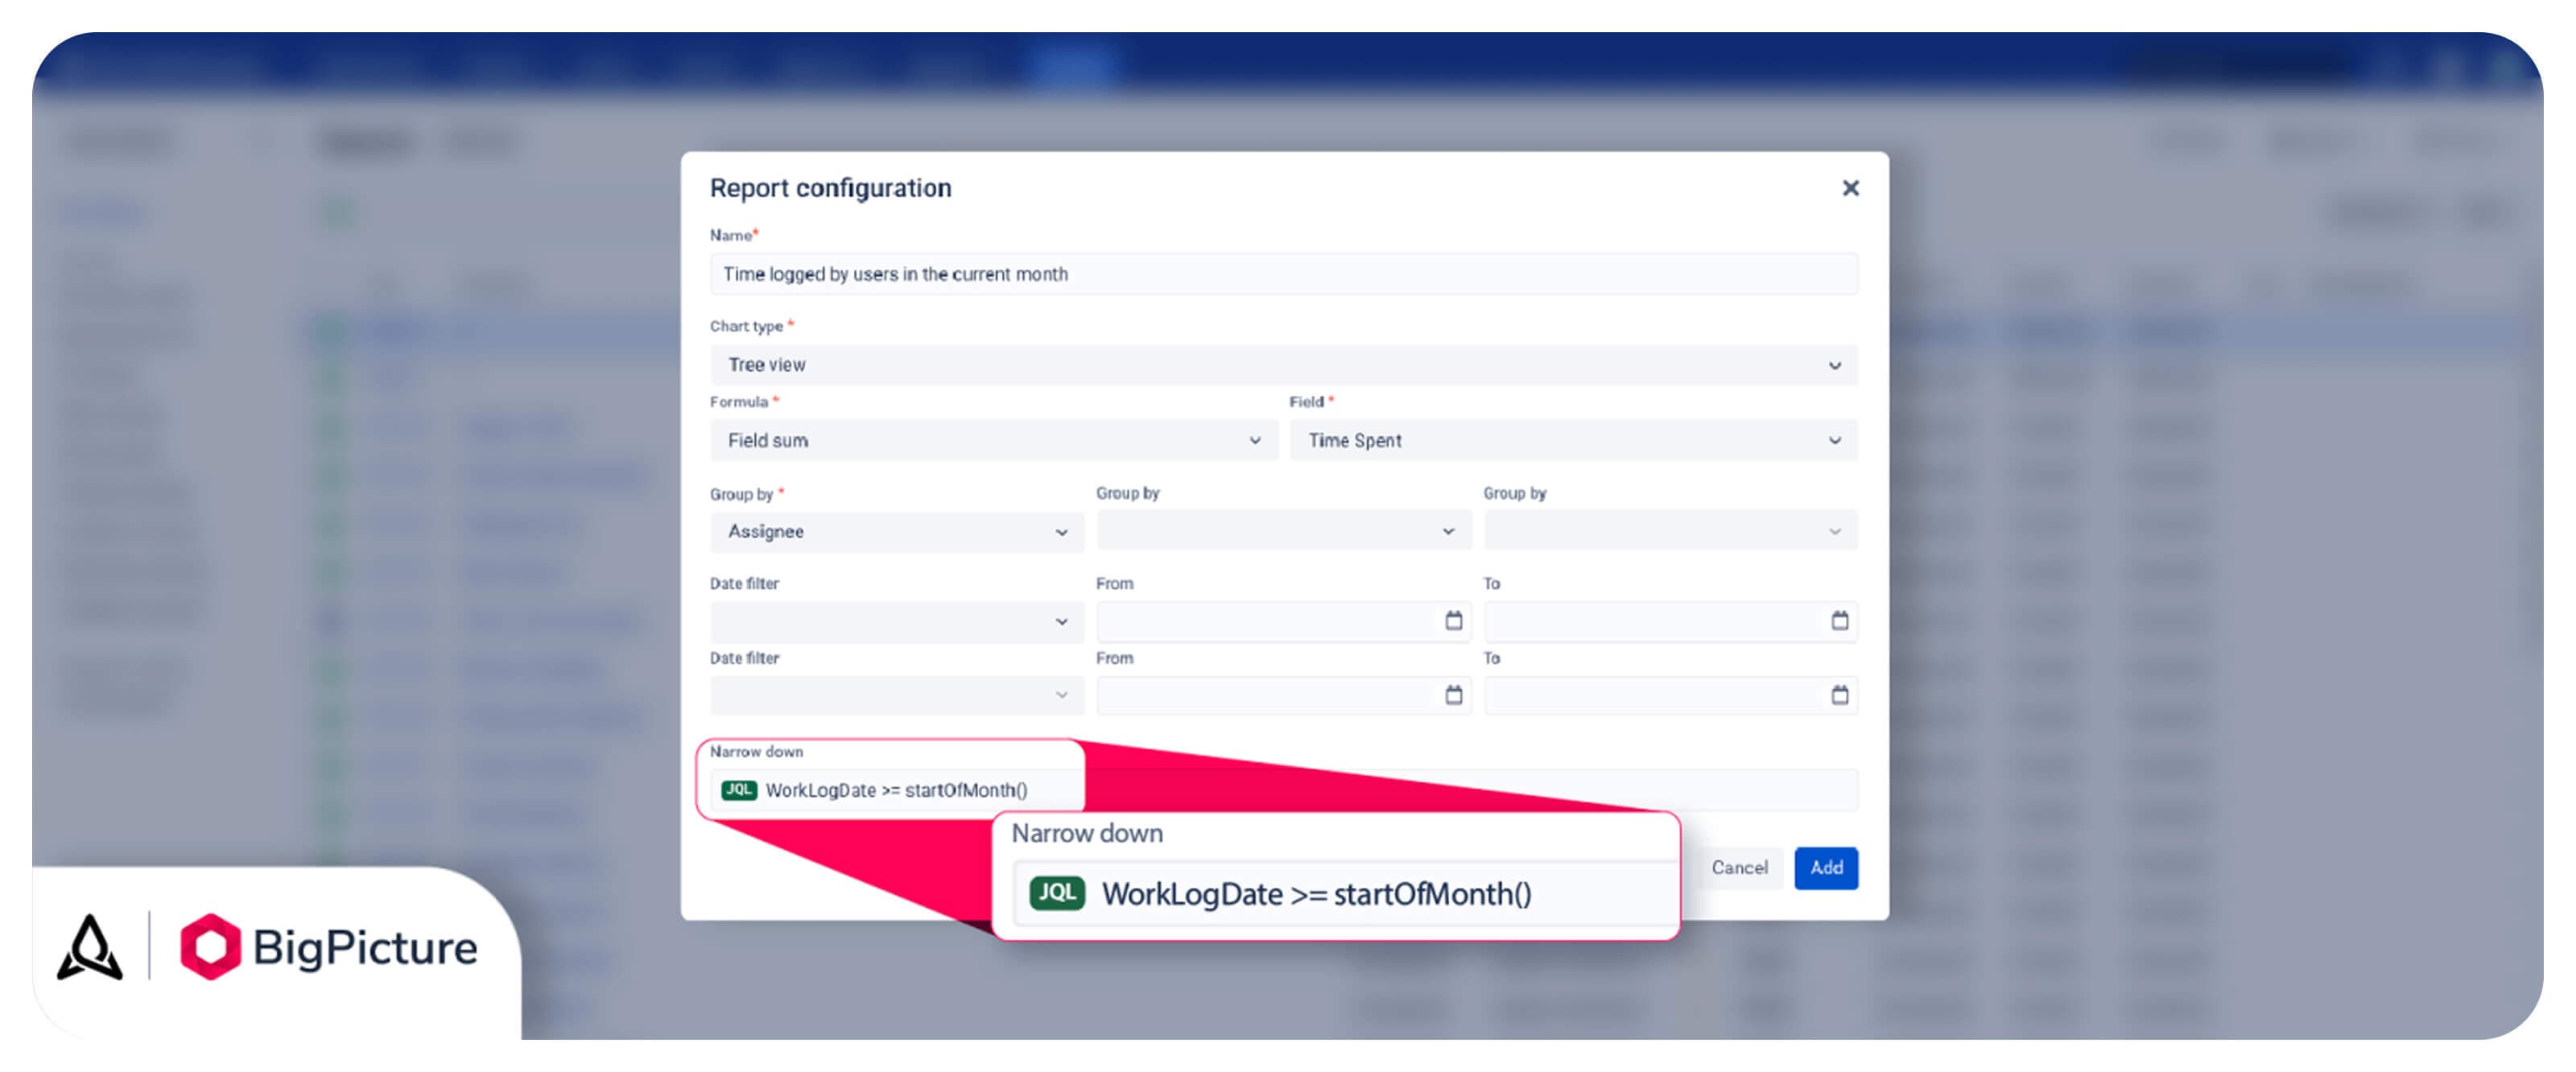
Task: Open the Field dropdown showing Time Spent
Action: (x=1573, y=440)
